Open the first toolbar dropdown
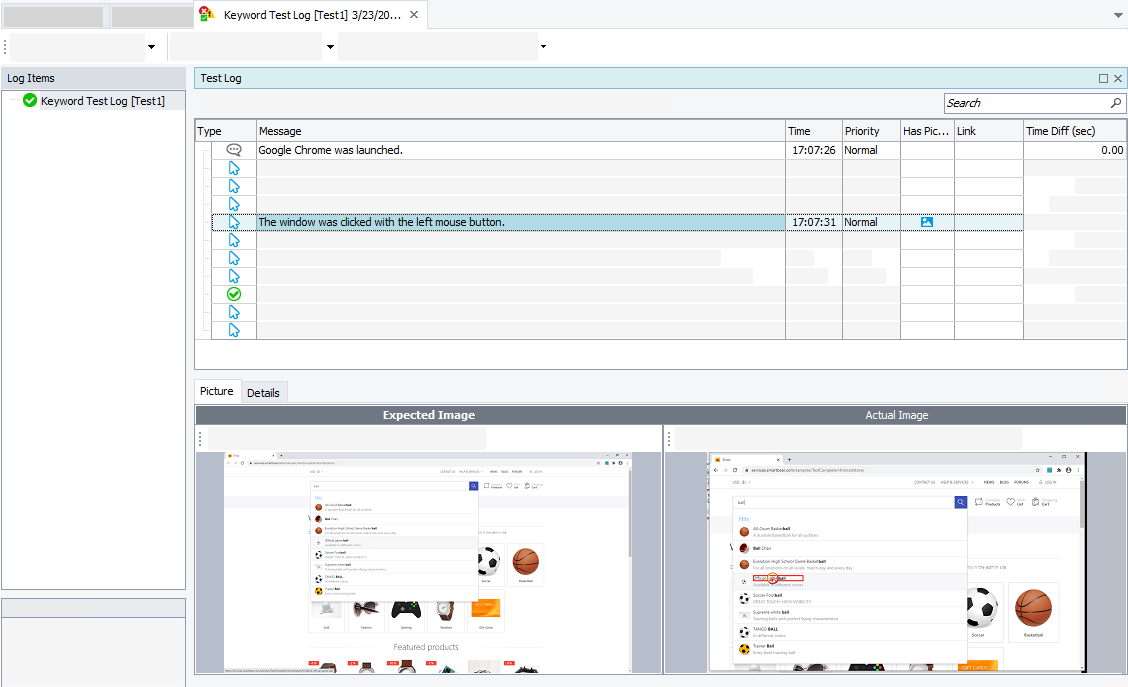This screenshot has width=1128, height=687. pos(151,46)
